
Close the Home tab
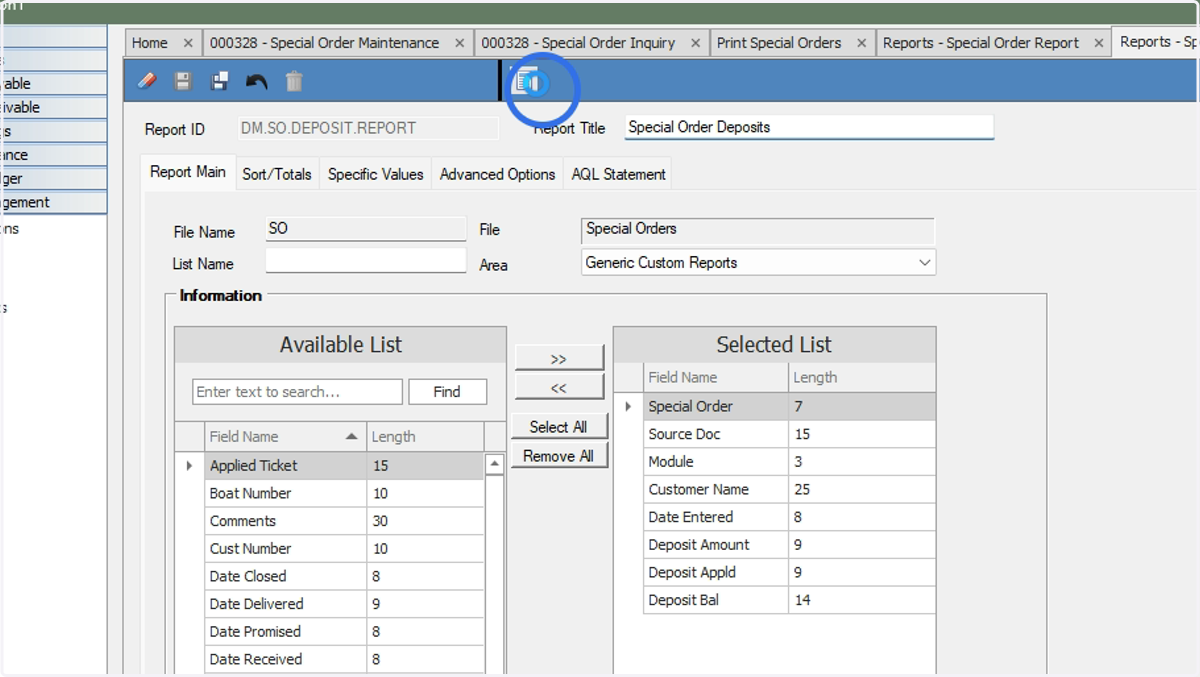pos(188,43)
